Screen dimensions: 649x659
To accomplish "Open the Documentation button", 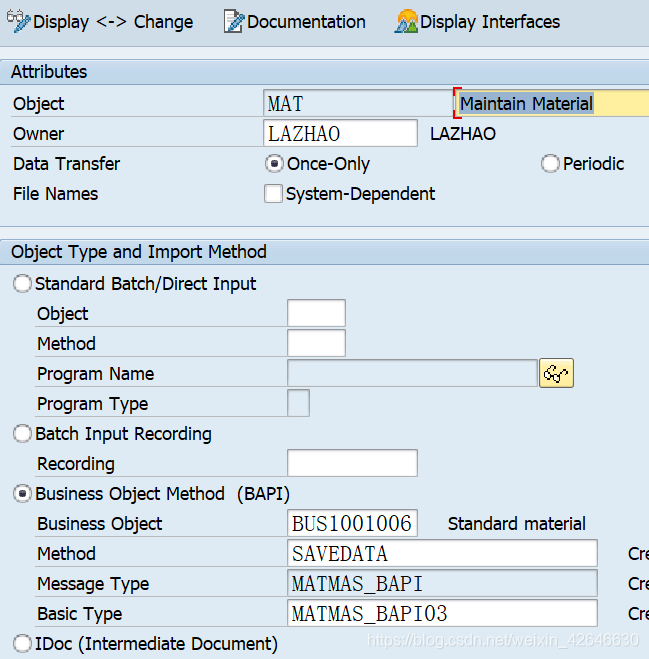I will (295, 22).
